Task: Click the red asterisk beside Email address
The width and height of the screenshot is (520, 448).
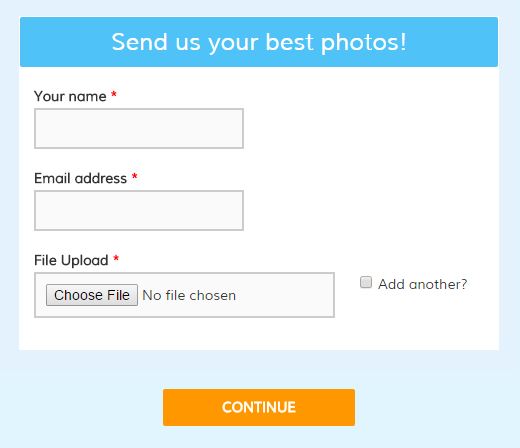Action: pyautogui.click(x=135, y=176)
